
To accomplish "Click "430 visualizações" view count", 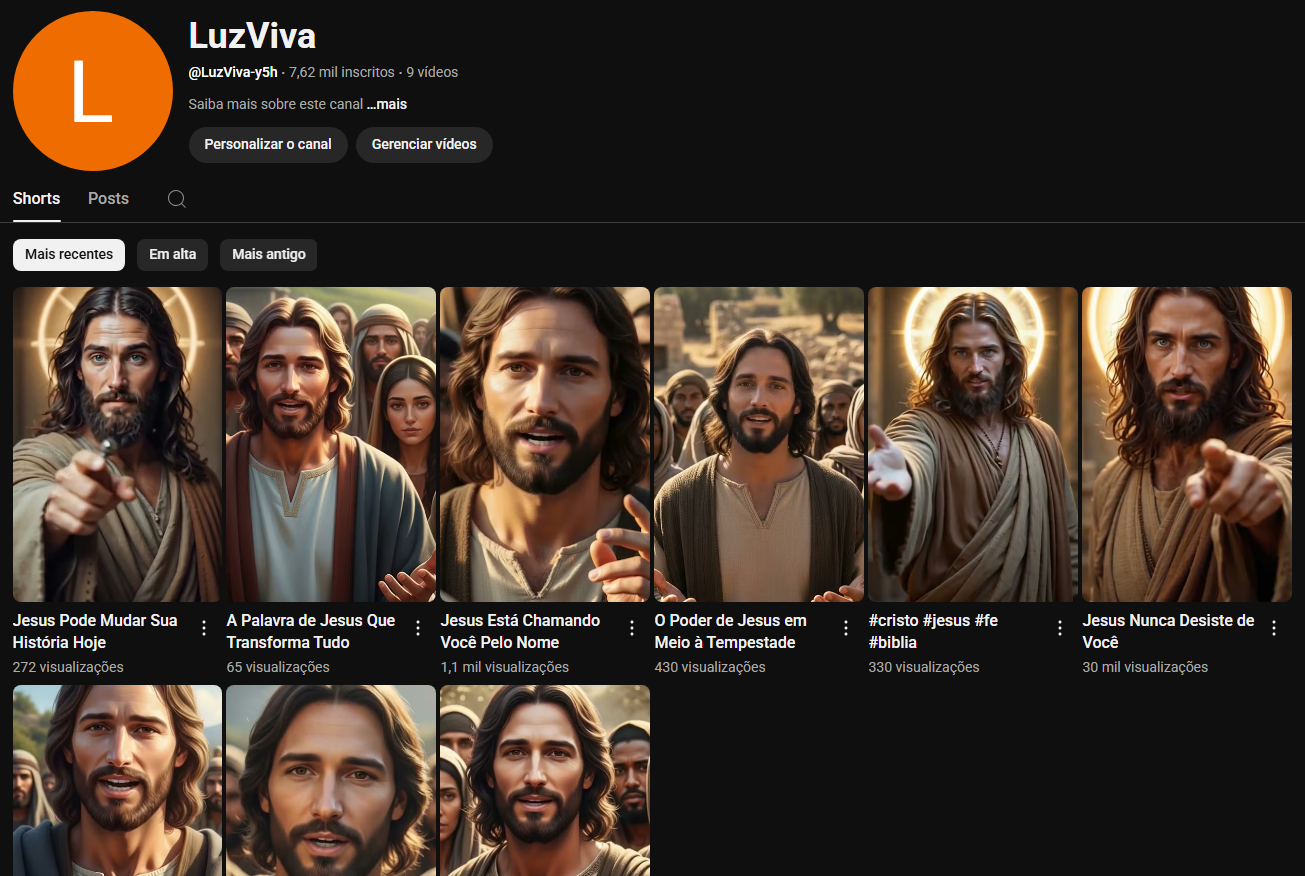I will click(x=710, y=667).
